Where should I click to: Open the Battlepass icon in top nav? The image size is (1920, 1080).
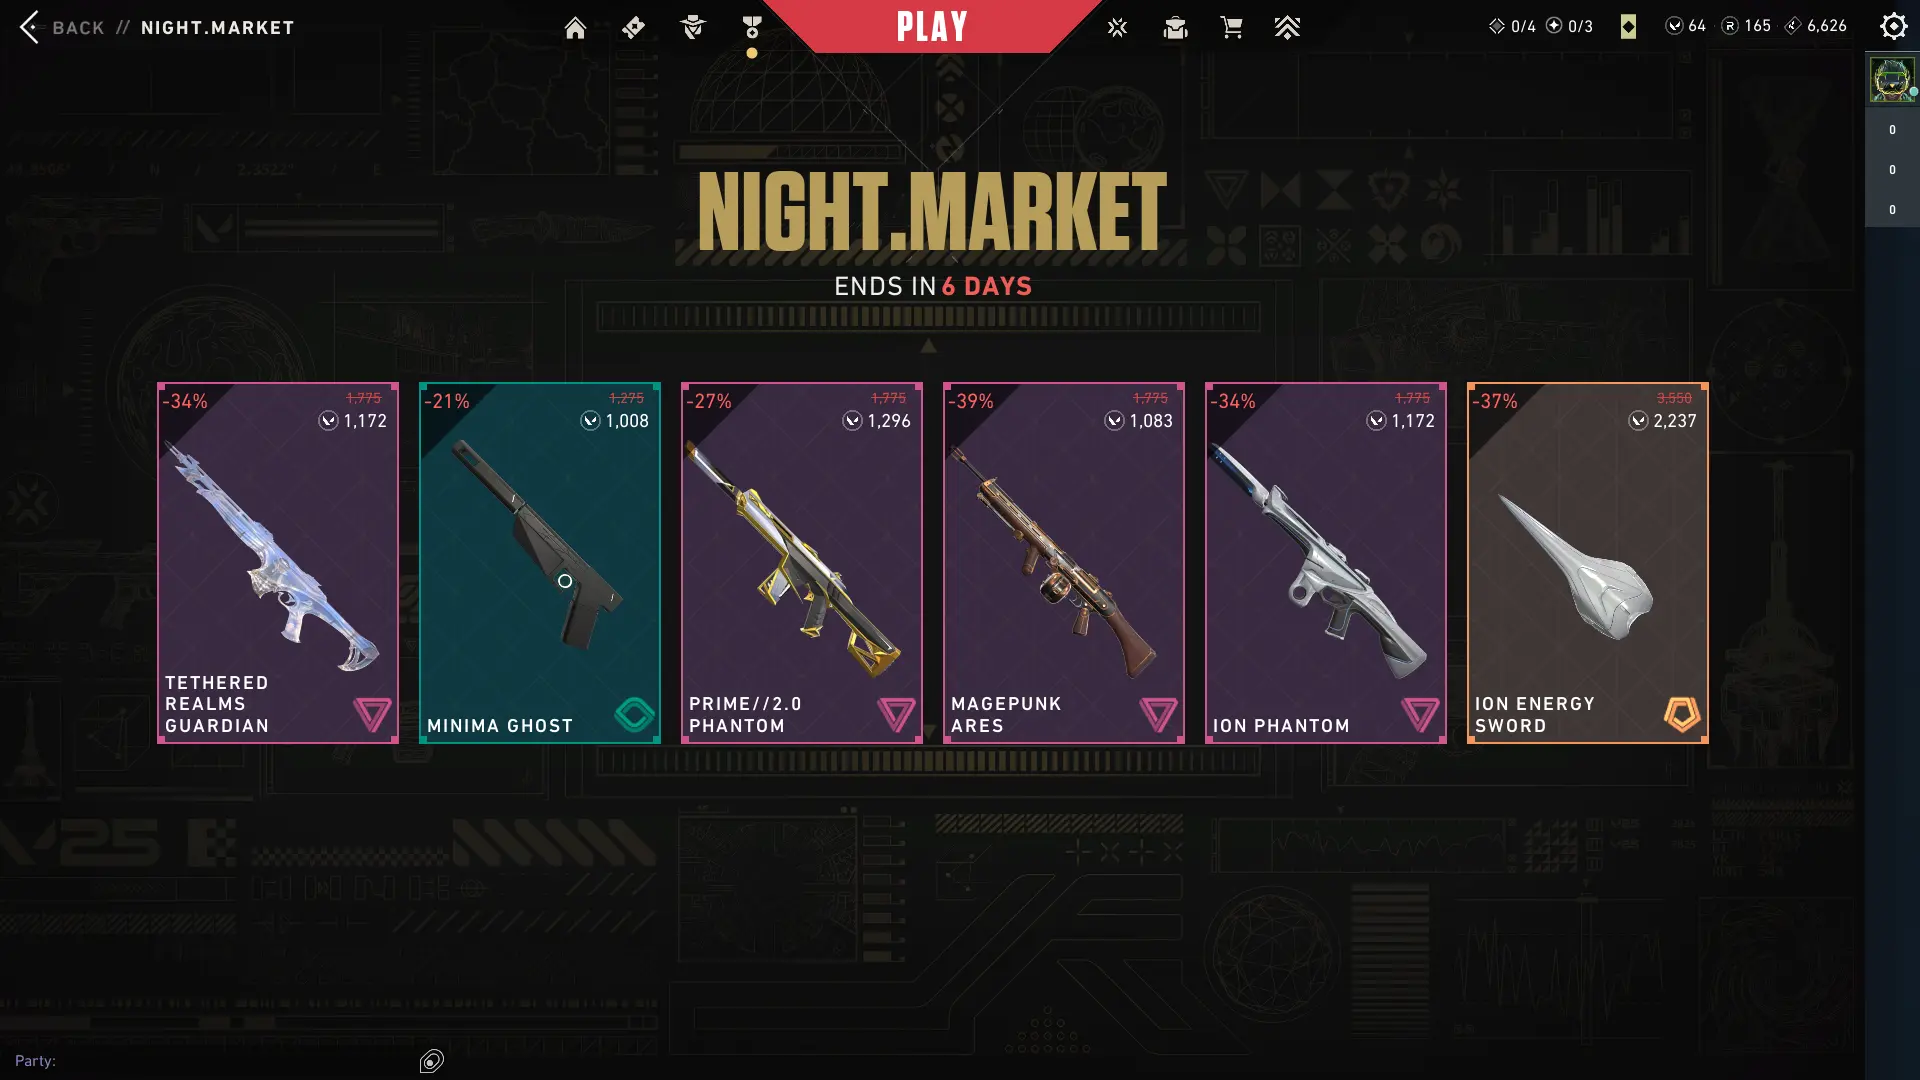pos(634,28)
